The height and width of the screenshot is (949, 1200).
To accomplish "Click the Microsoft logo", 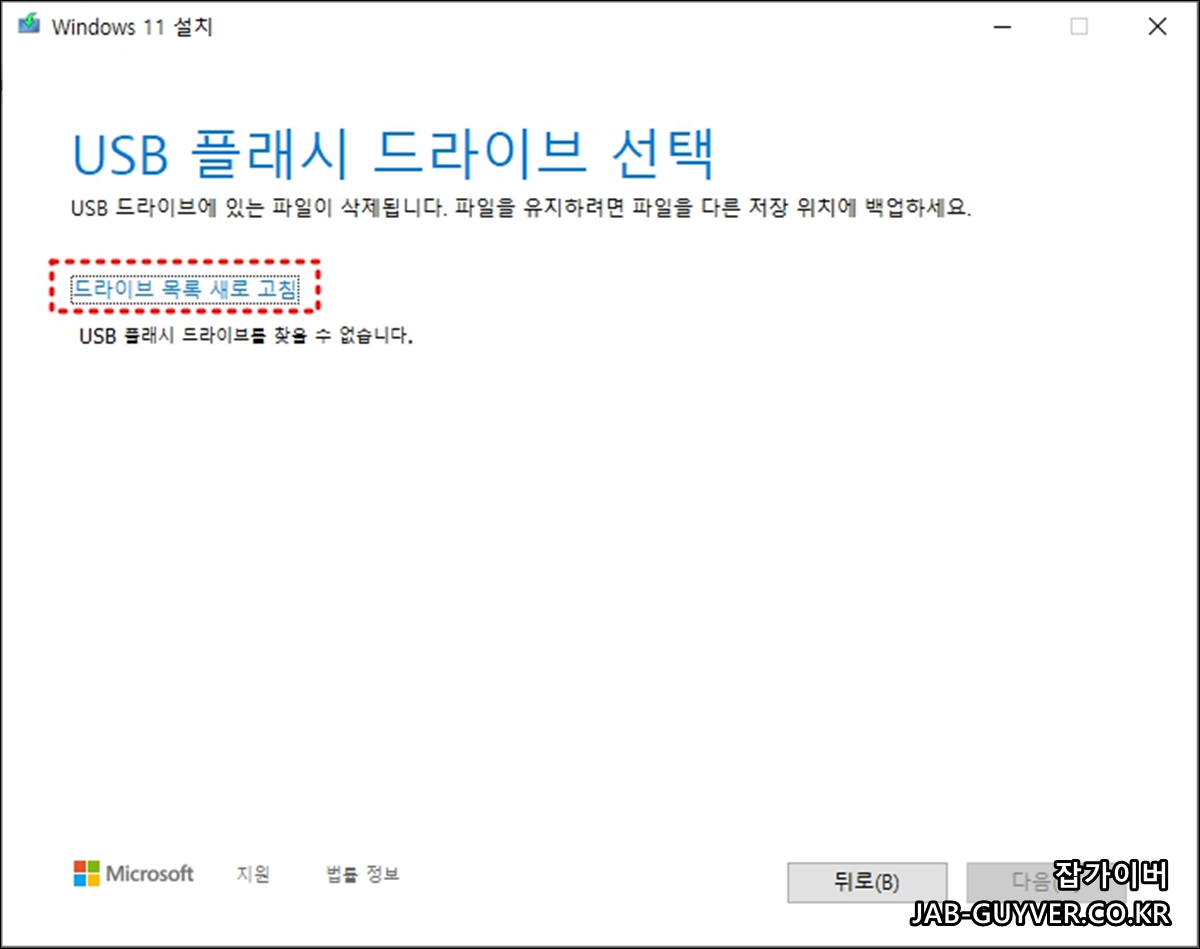I will coord(134,874).
